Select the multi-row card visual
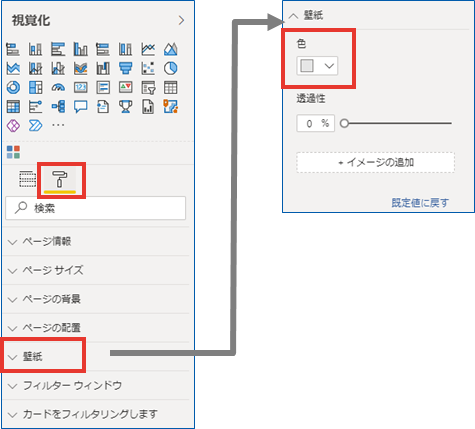This screenshot has height=429, width=475. (x=103, y=88)
